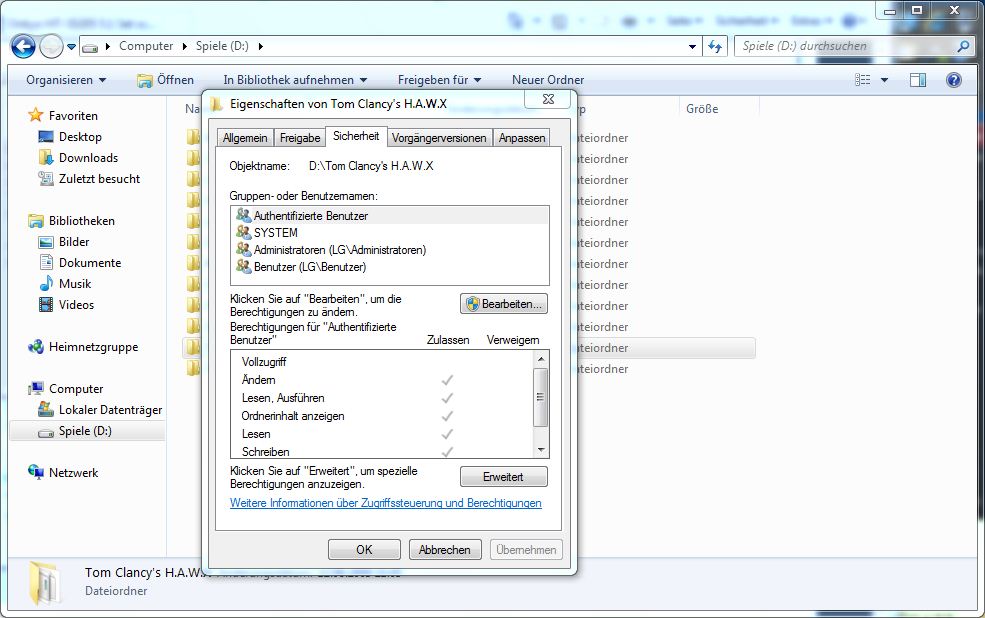985x618 pixels.
Task: Select SYSTEM in the user list
Action: (275, 233)
